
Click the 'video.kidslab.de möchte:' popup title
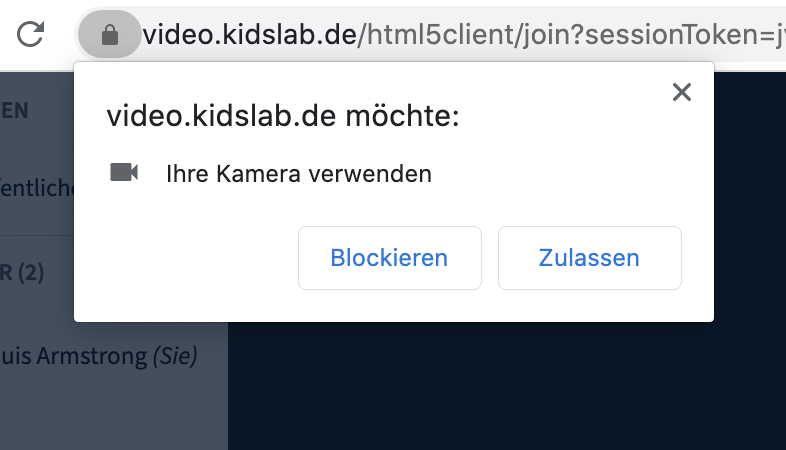pyautogui.click(x=282, y=116)
